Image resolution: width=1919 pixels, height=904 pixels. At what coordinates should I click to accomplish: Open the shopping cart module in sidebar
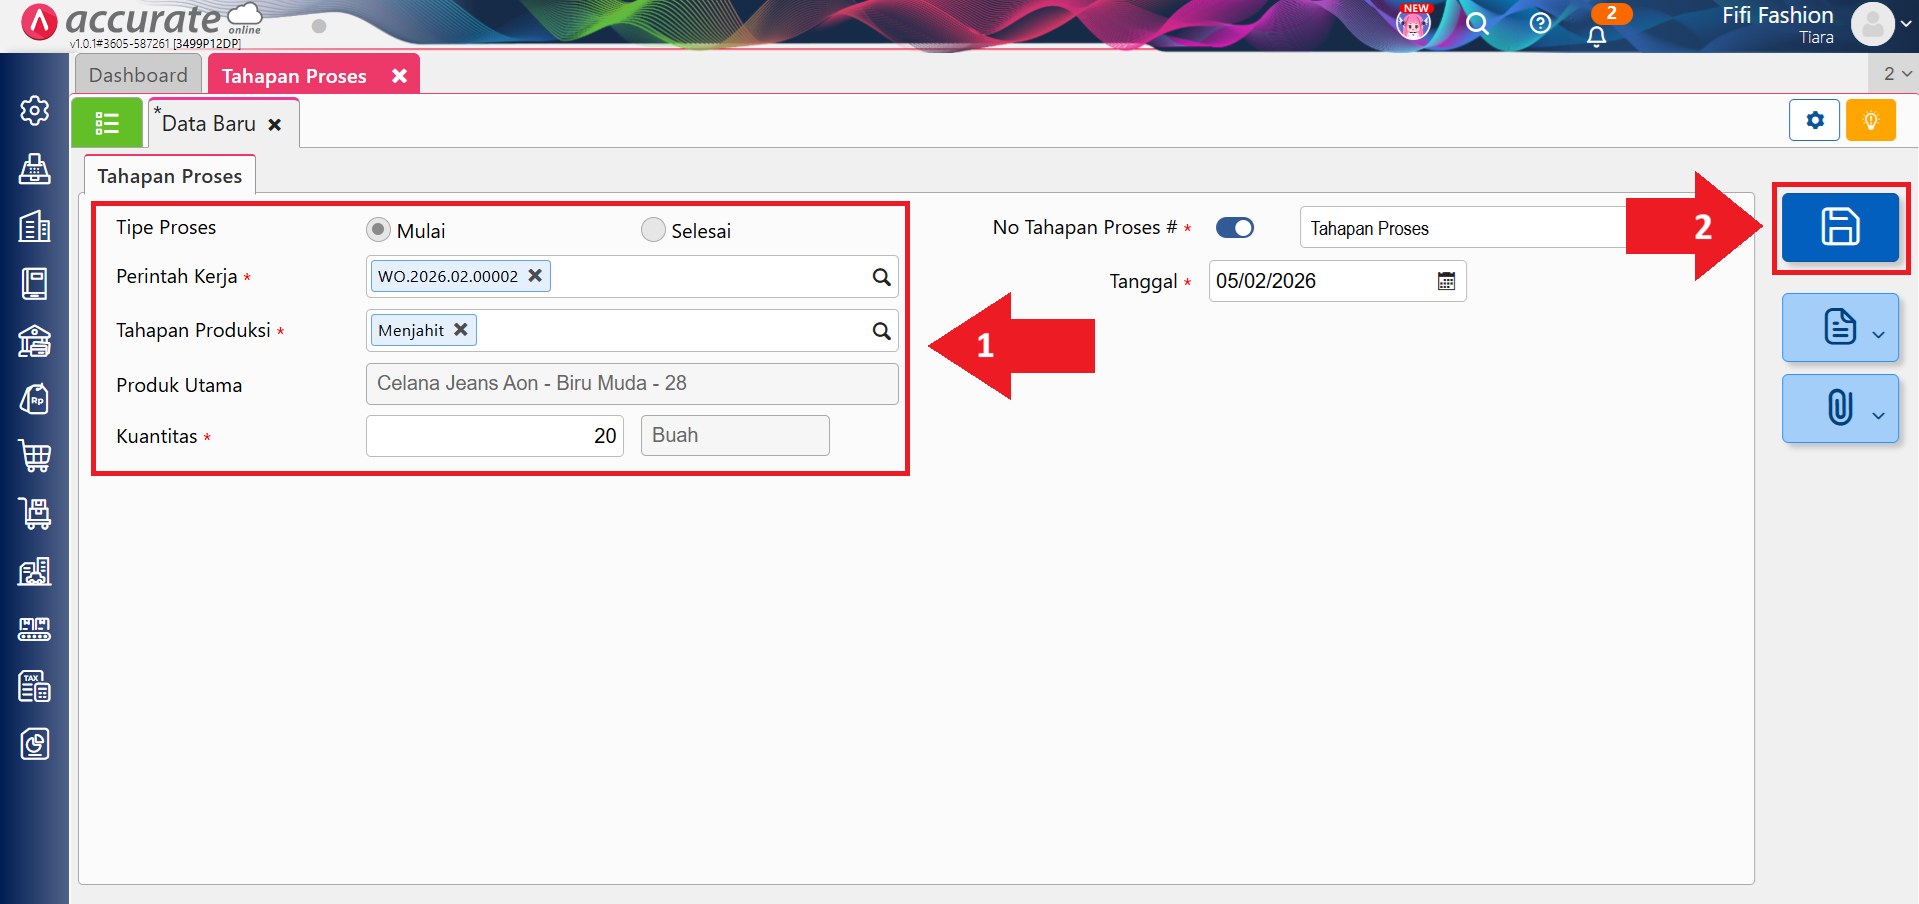pyautogui.click(x=35, y=456)
